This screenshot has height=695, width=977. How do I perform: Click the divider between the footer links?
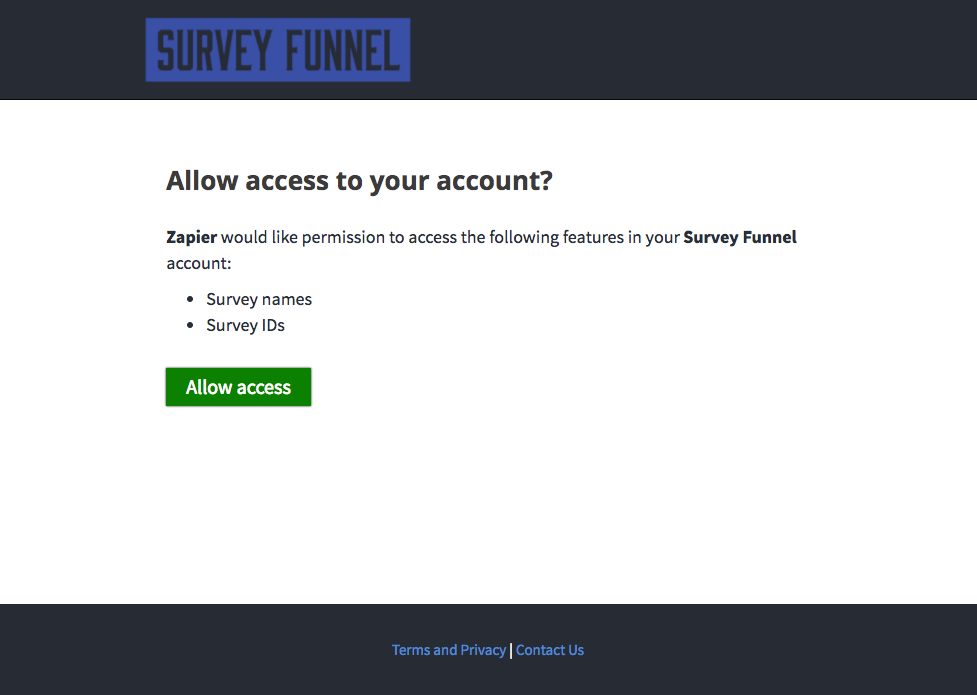pyautogui.click(x=511, y=651)
